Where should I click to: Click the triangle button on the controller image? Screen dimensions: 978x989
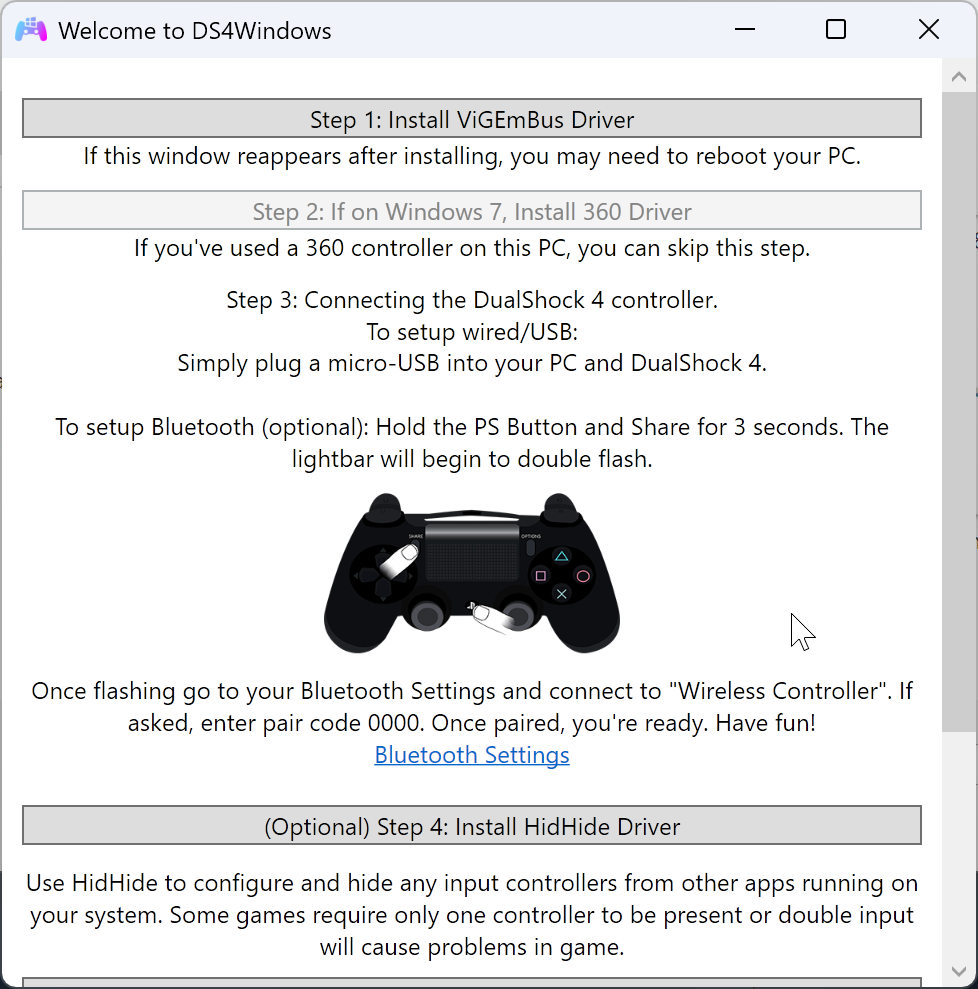click(x=561, y=556)
